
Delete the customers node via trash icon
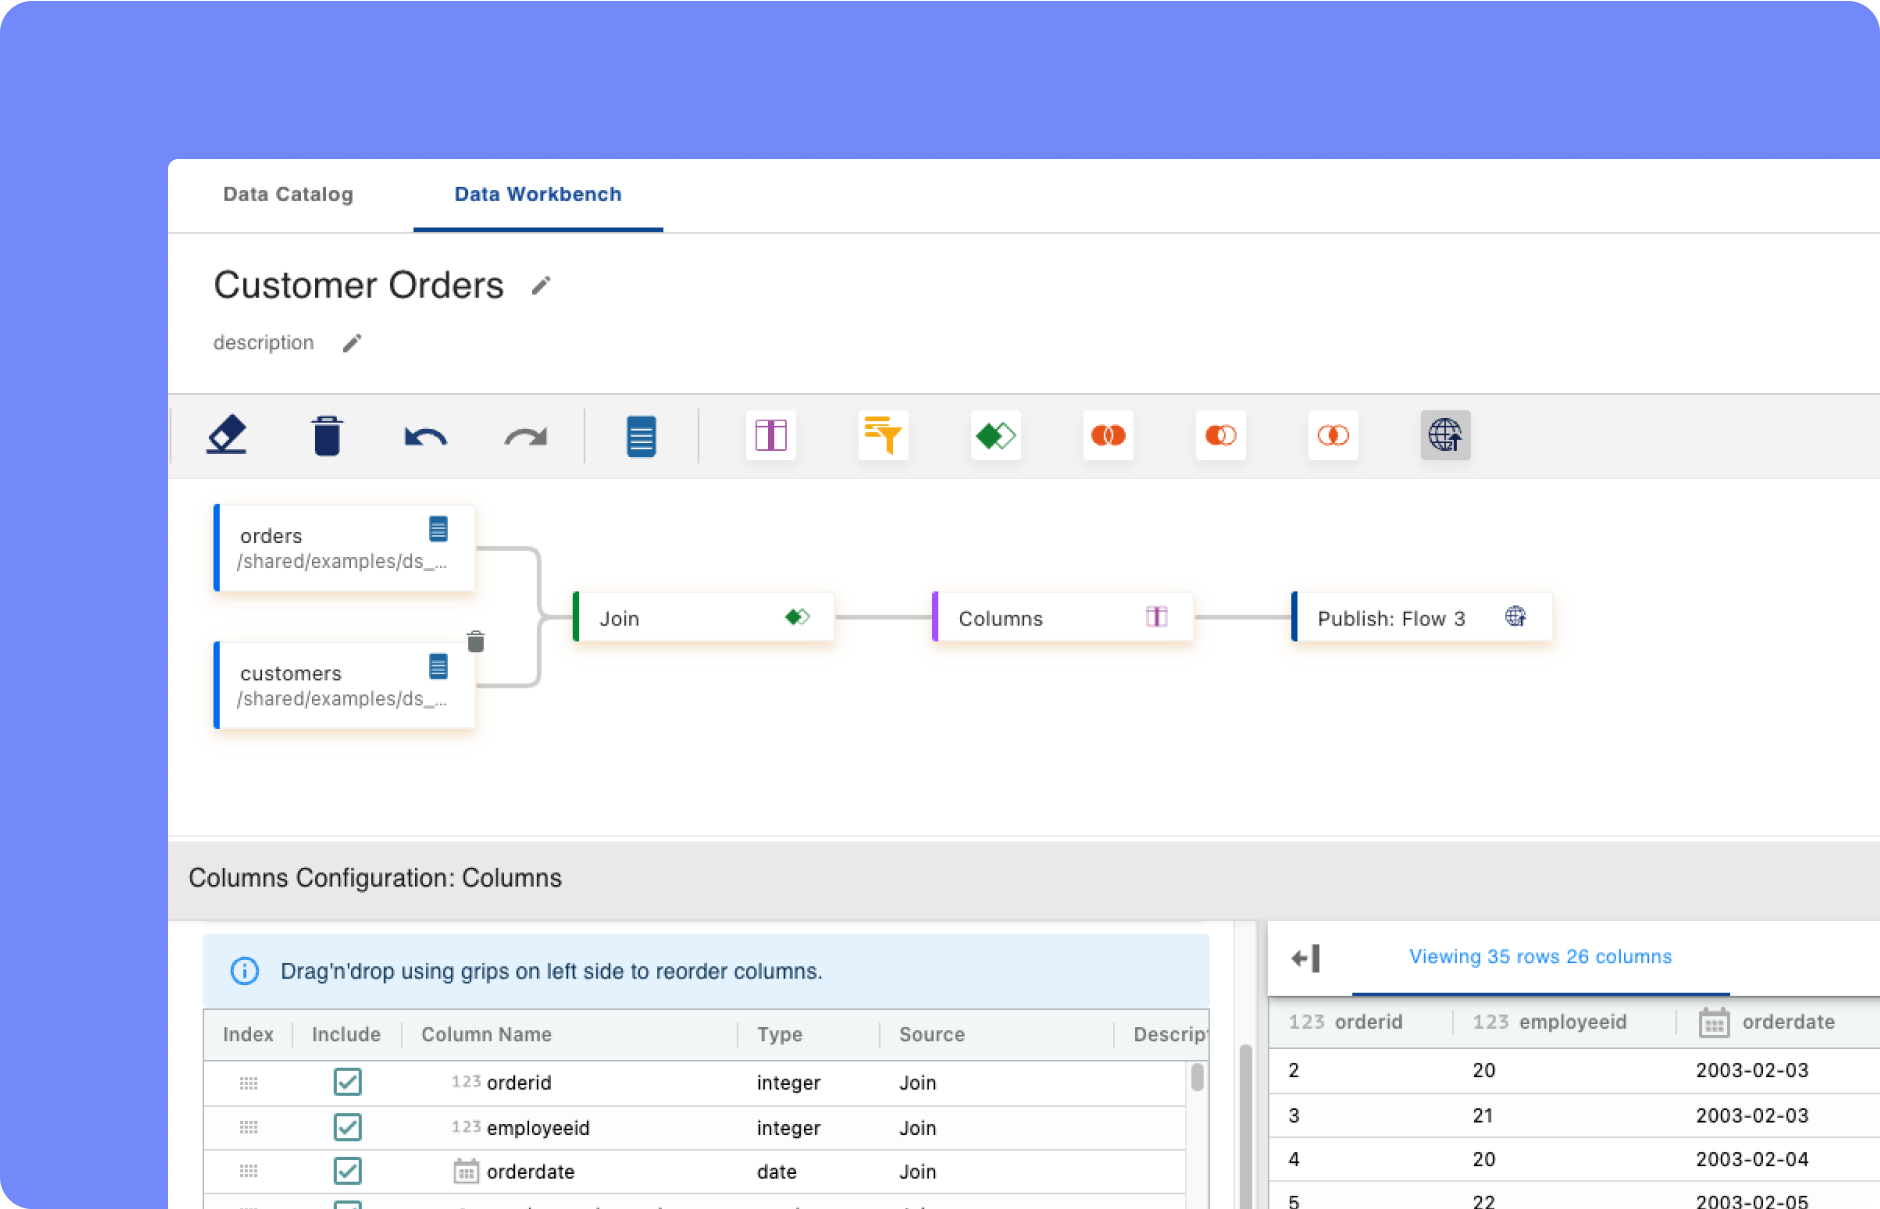pos(476,642)
